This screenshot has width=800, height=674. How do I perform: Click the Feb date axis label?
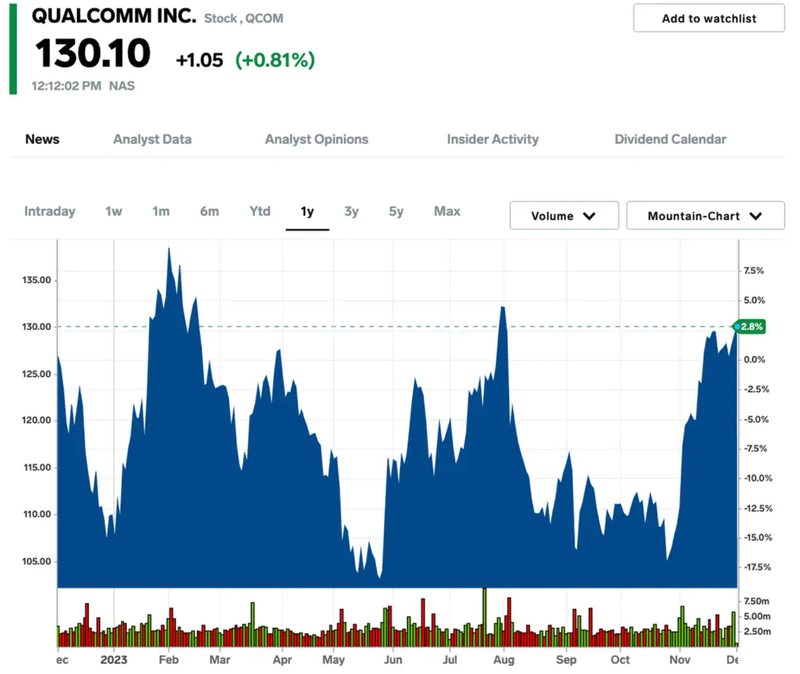point(169,660)
